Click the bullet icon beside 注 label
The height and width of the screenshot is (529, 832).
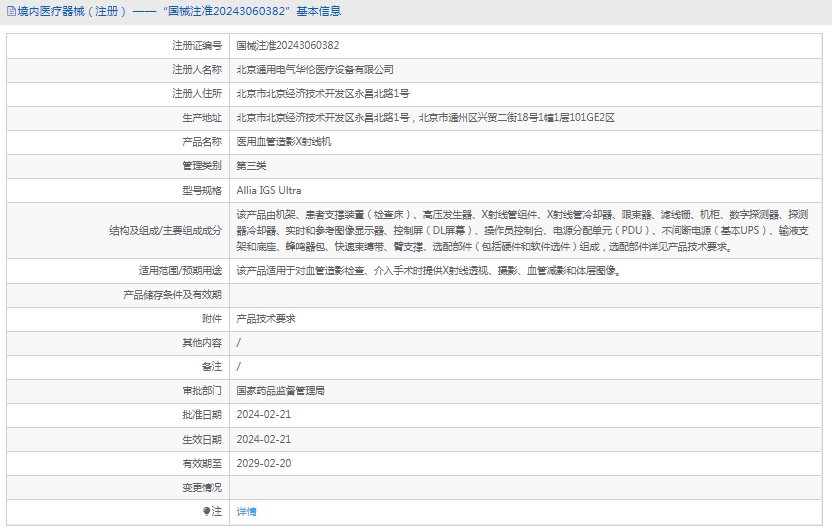point(207,511)
